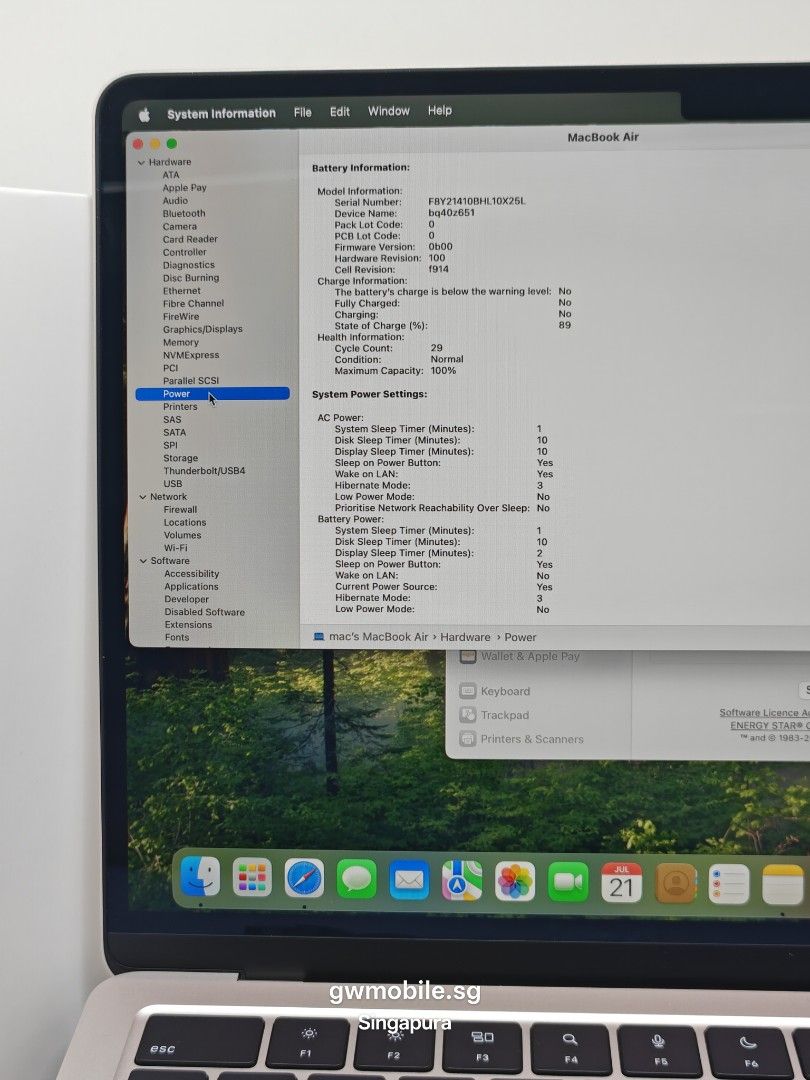This screenshot has height=1080, width=810.
Task: Click Hardware in the path bar
Action: 465,637
